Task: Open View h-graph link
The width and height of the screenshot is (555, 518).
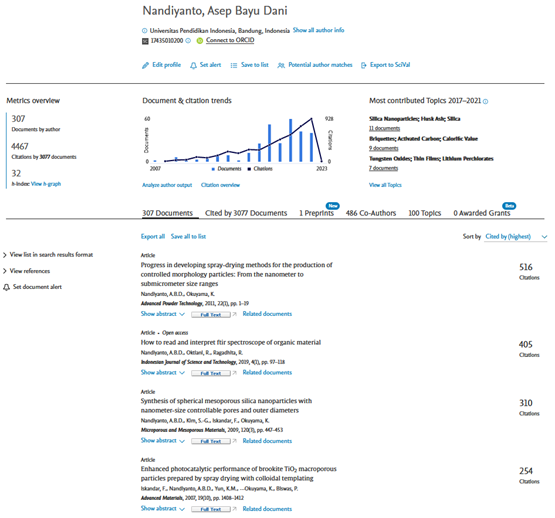Action: pos(46,184)
